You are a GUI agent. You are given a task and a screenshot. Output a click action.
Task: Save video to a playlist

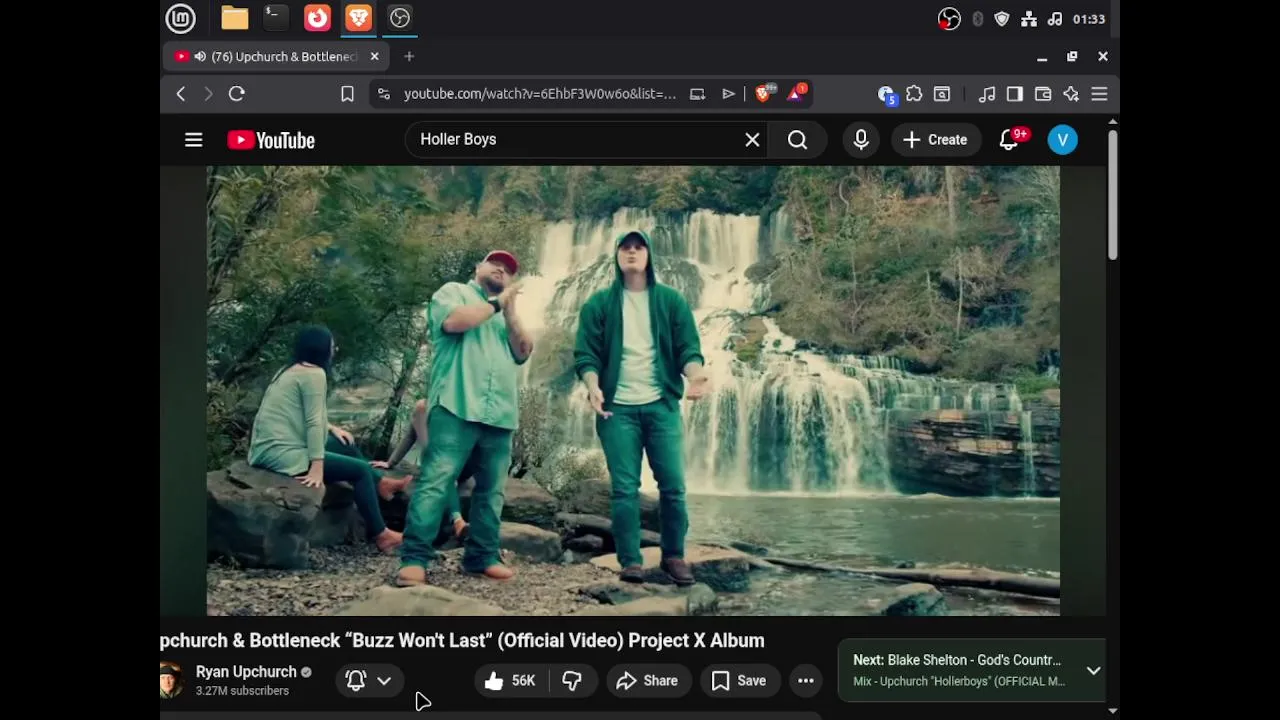739,681
